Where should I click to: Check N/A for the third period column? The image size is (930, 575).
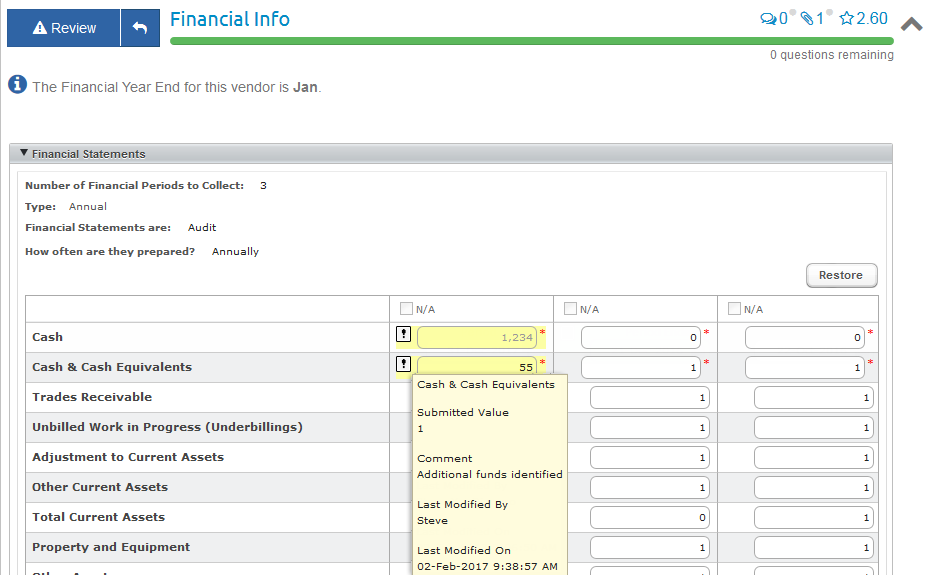coord(734,309)
